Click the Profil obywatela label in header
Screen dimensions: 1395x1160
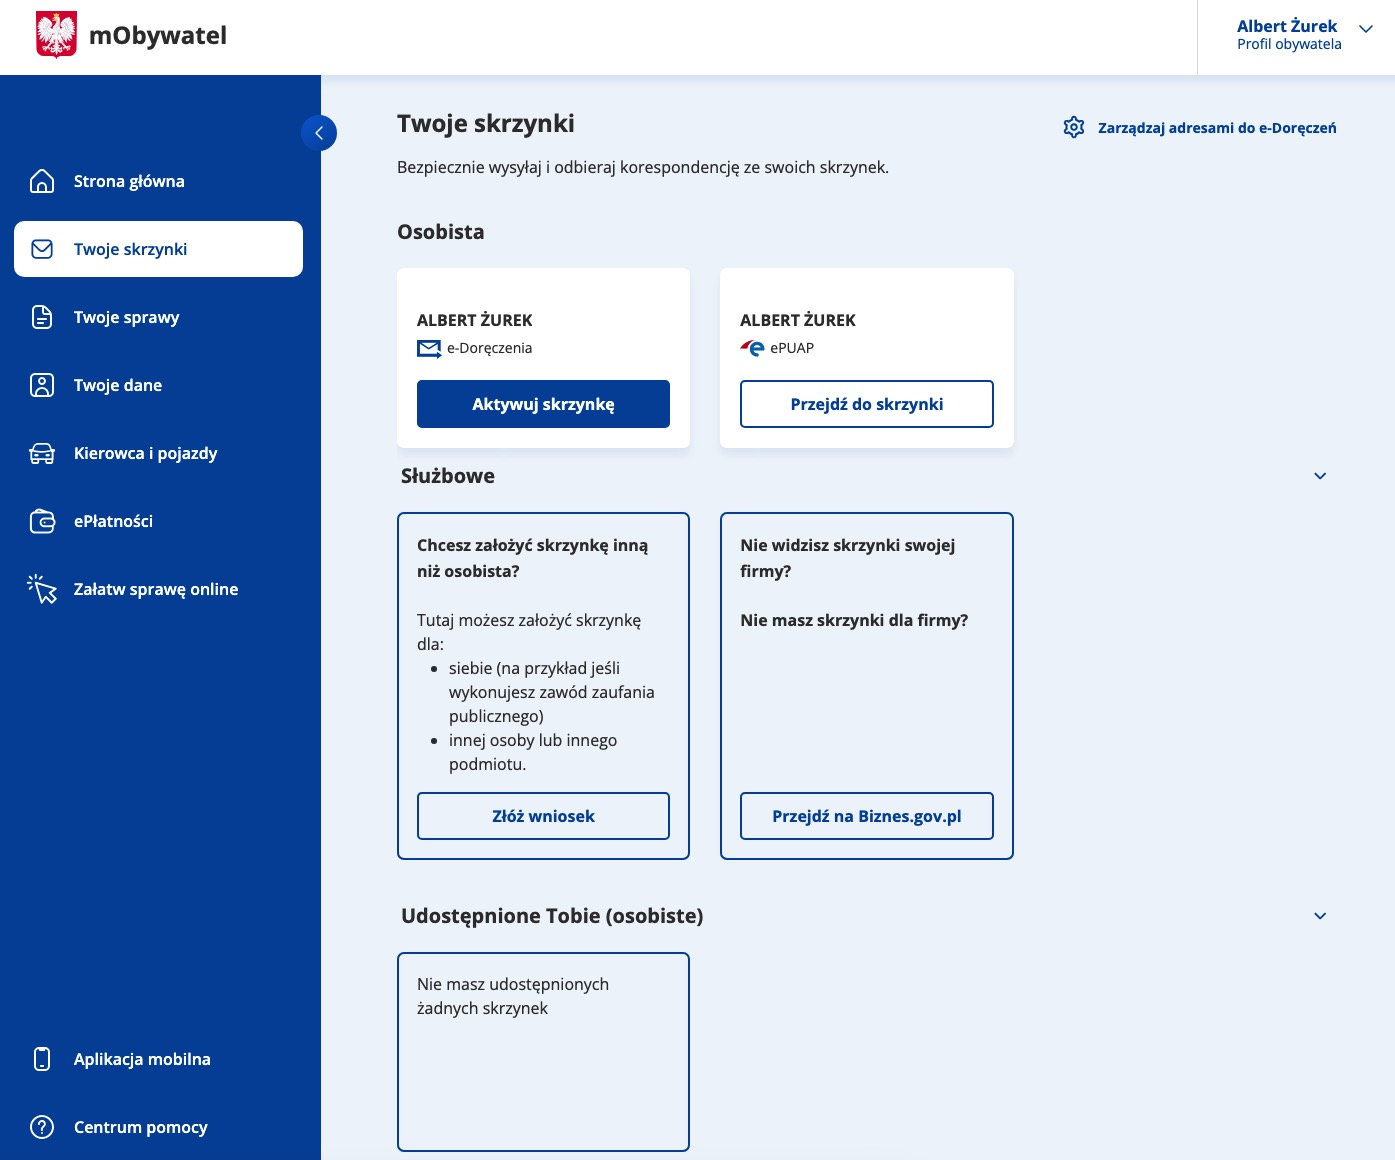(x=1289, y=44)
